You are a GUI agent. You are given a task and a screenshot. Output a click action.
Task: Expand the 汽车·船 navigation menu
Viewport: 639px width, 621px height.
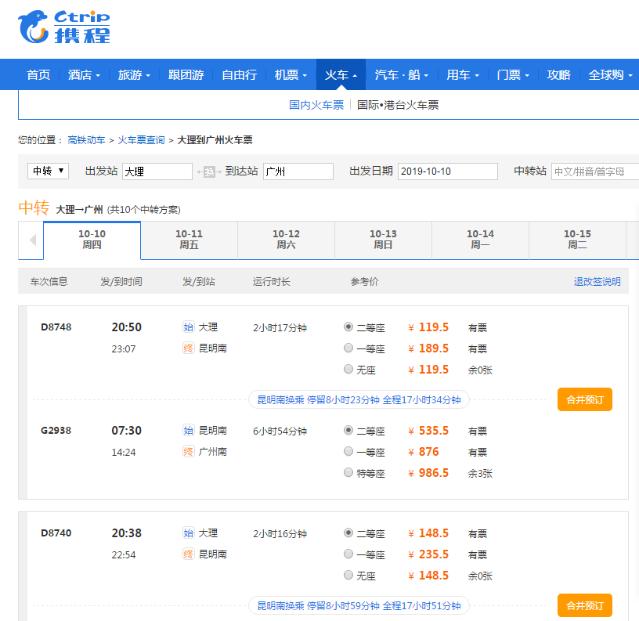coord(401,75)
